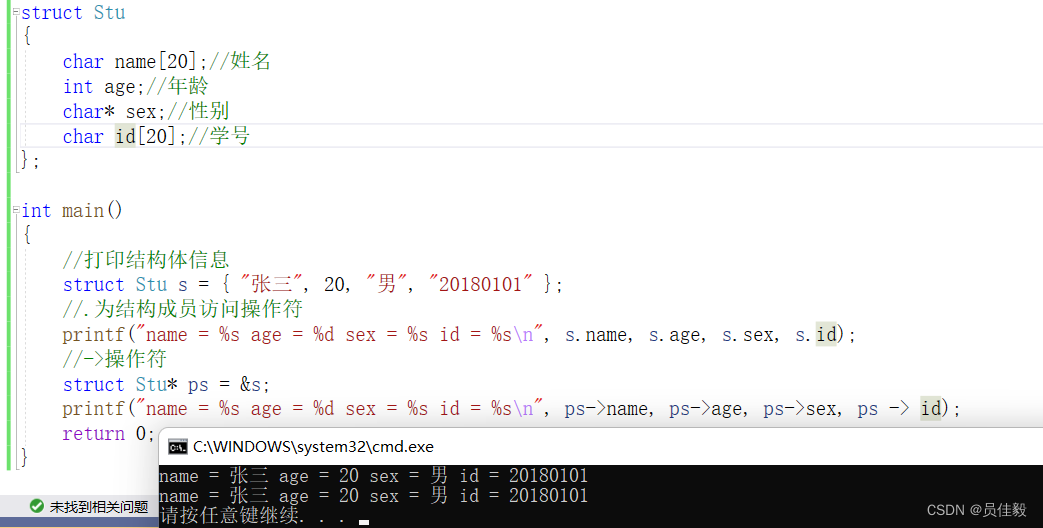This screenshot has width=1043, height=528.
Task: Click the cmd.exe window title text
Action: 313,447
